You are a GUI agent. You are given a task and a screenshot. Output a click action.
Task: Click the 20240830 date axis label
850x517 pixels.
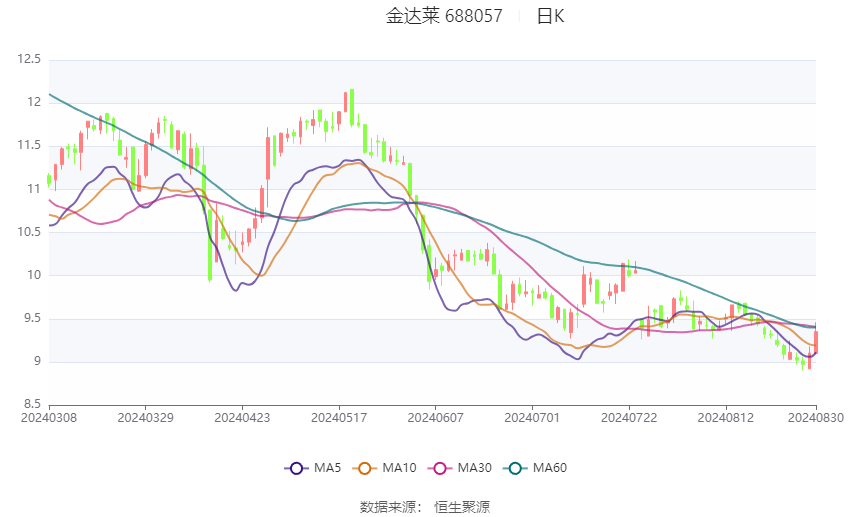[x=815, y=418]
